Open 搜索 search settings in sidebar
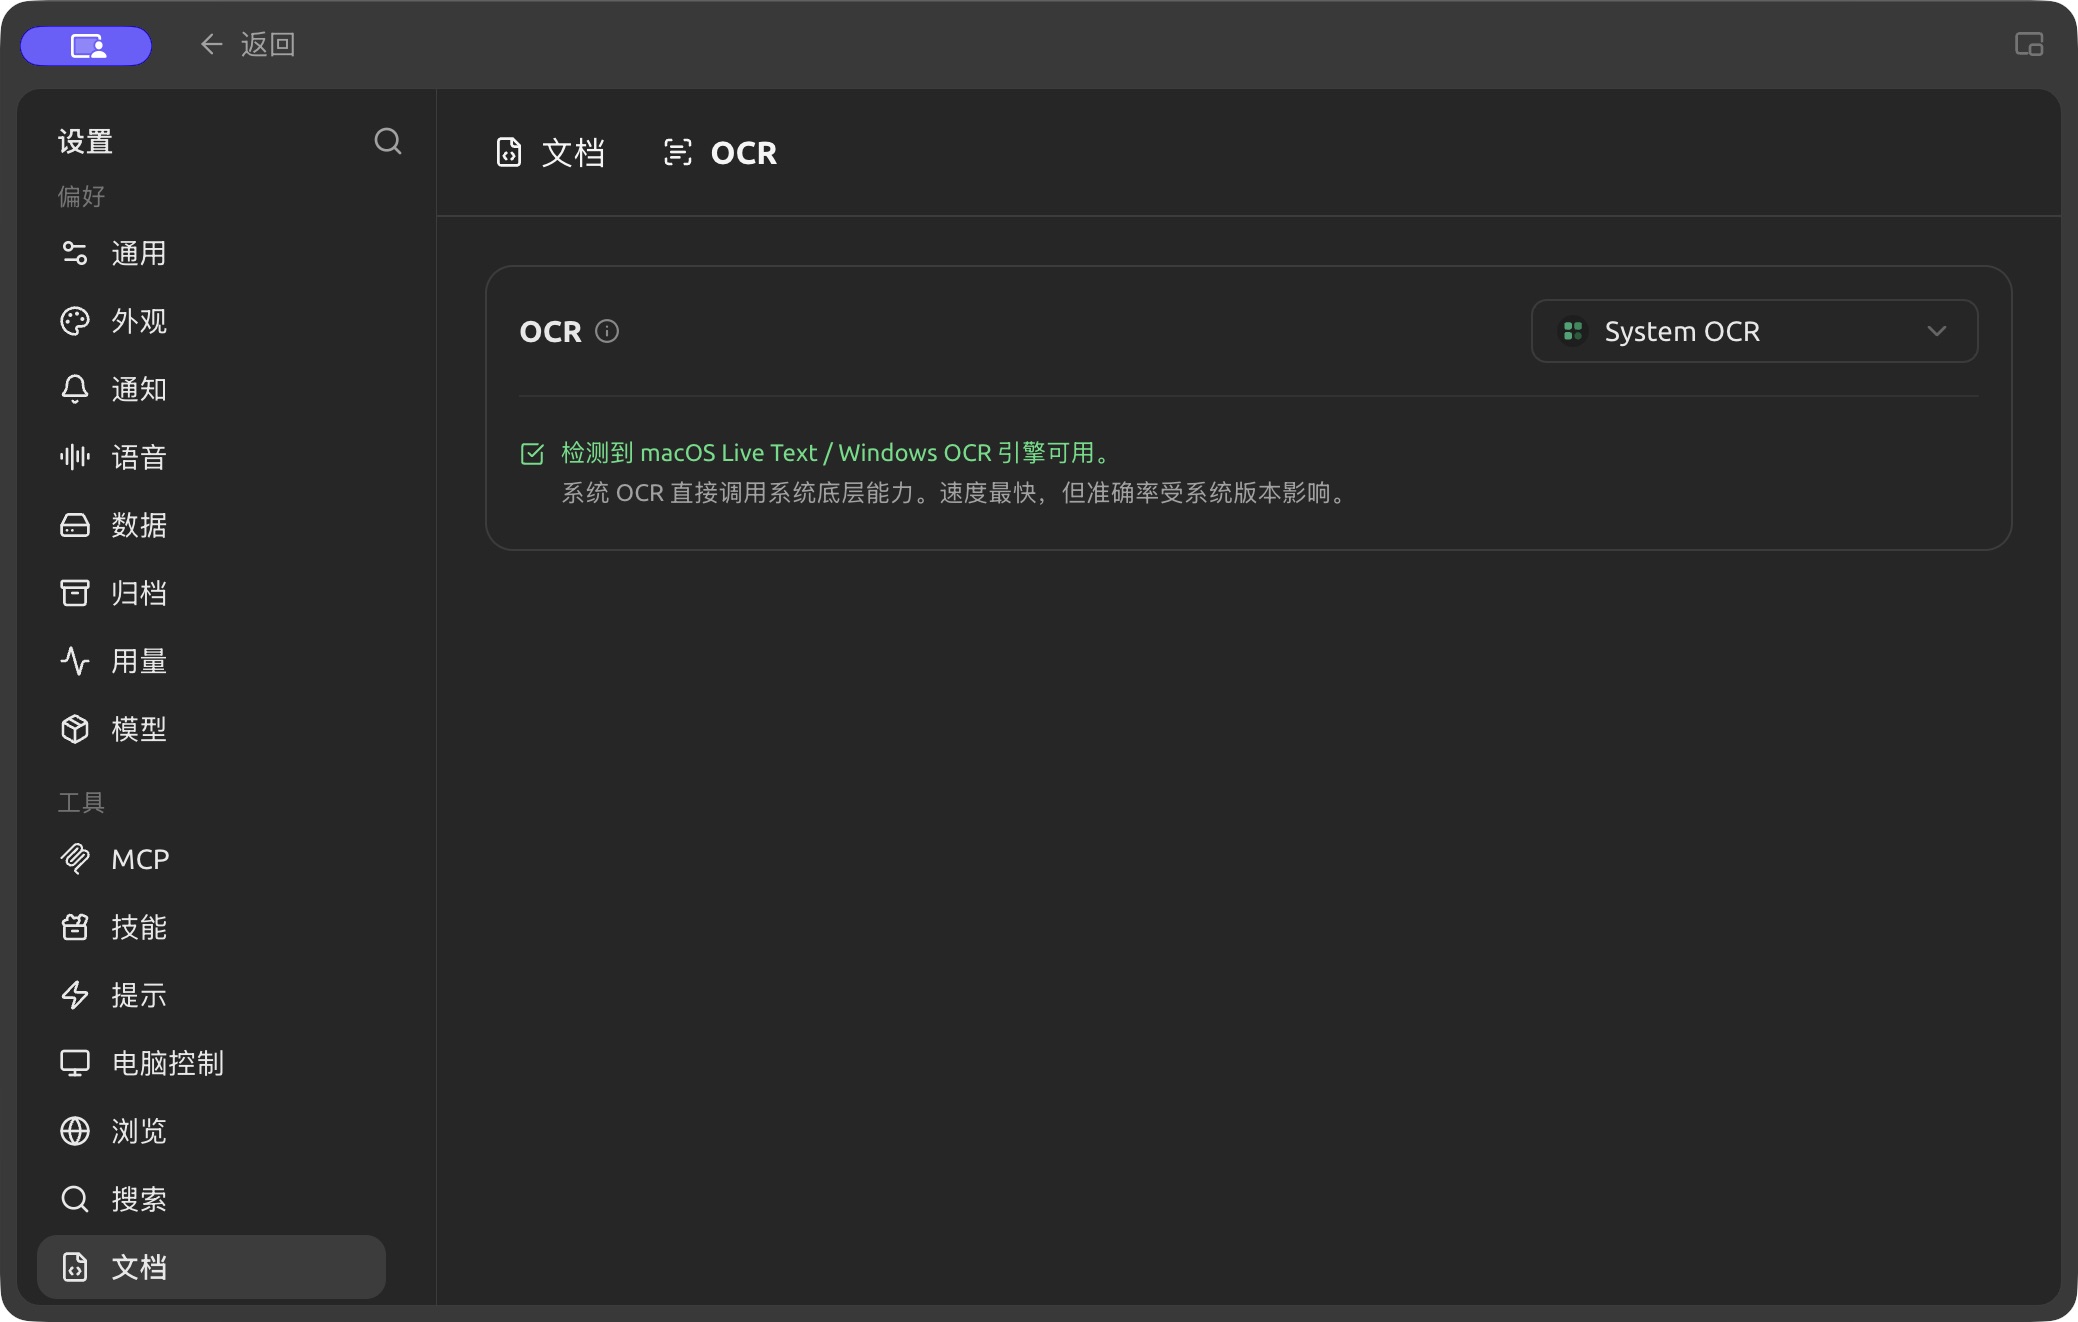 [x=211, y=1199]
